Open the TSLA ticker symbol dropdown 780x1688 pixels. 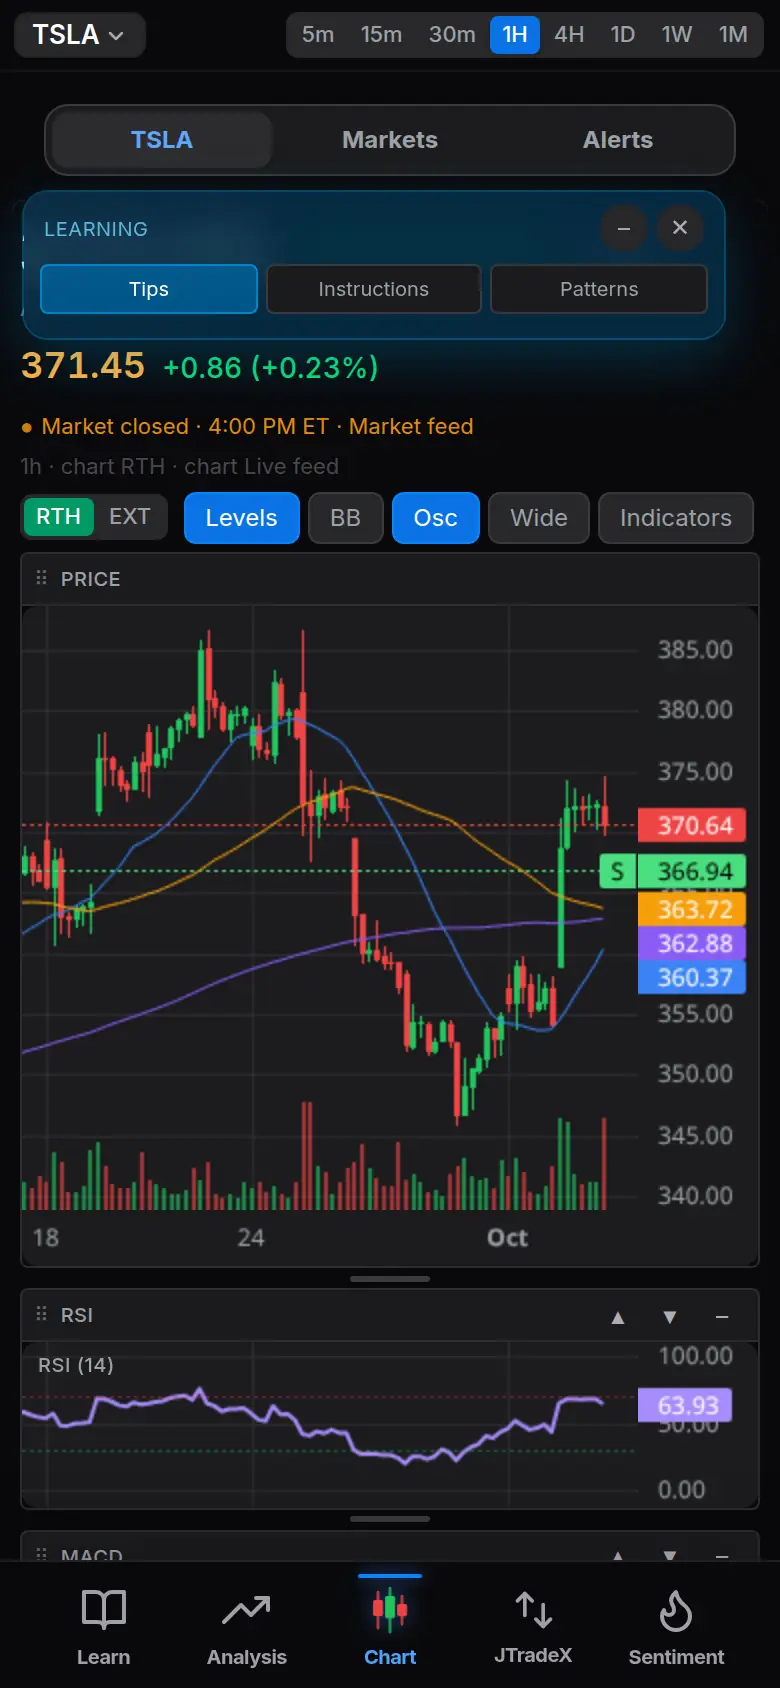(79, 35)
